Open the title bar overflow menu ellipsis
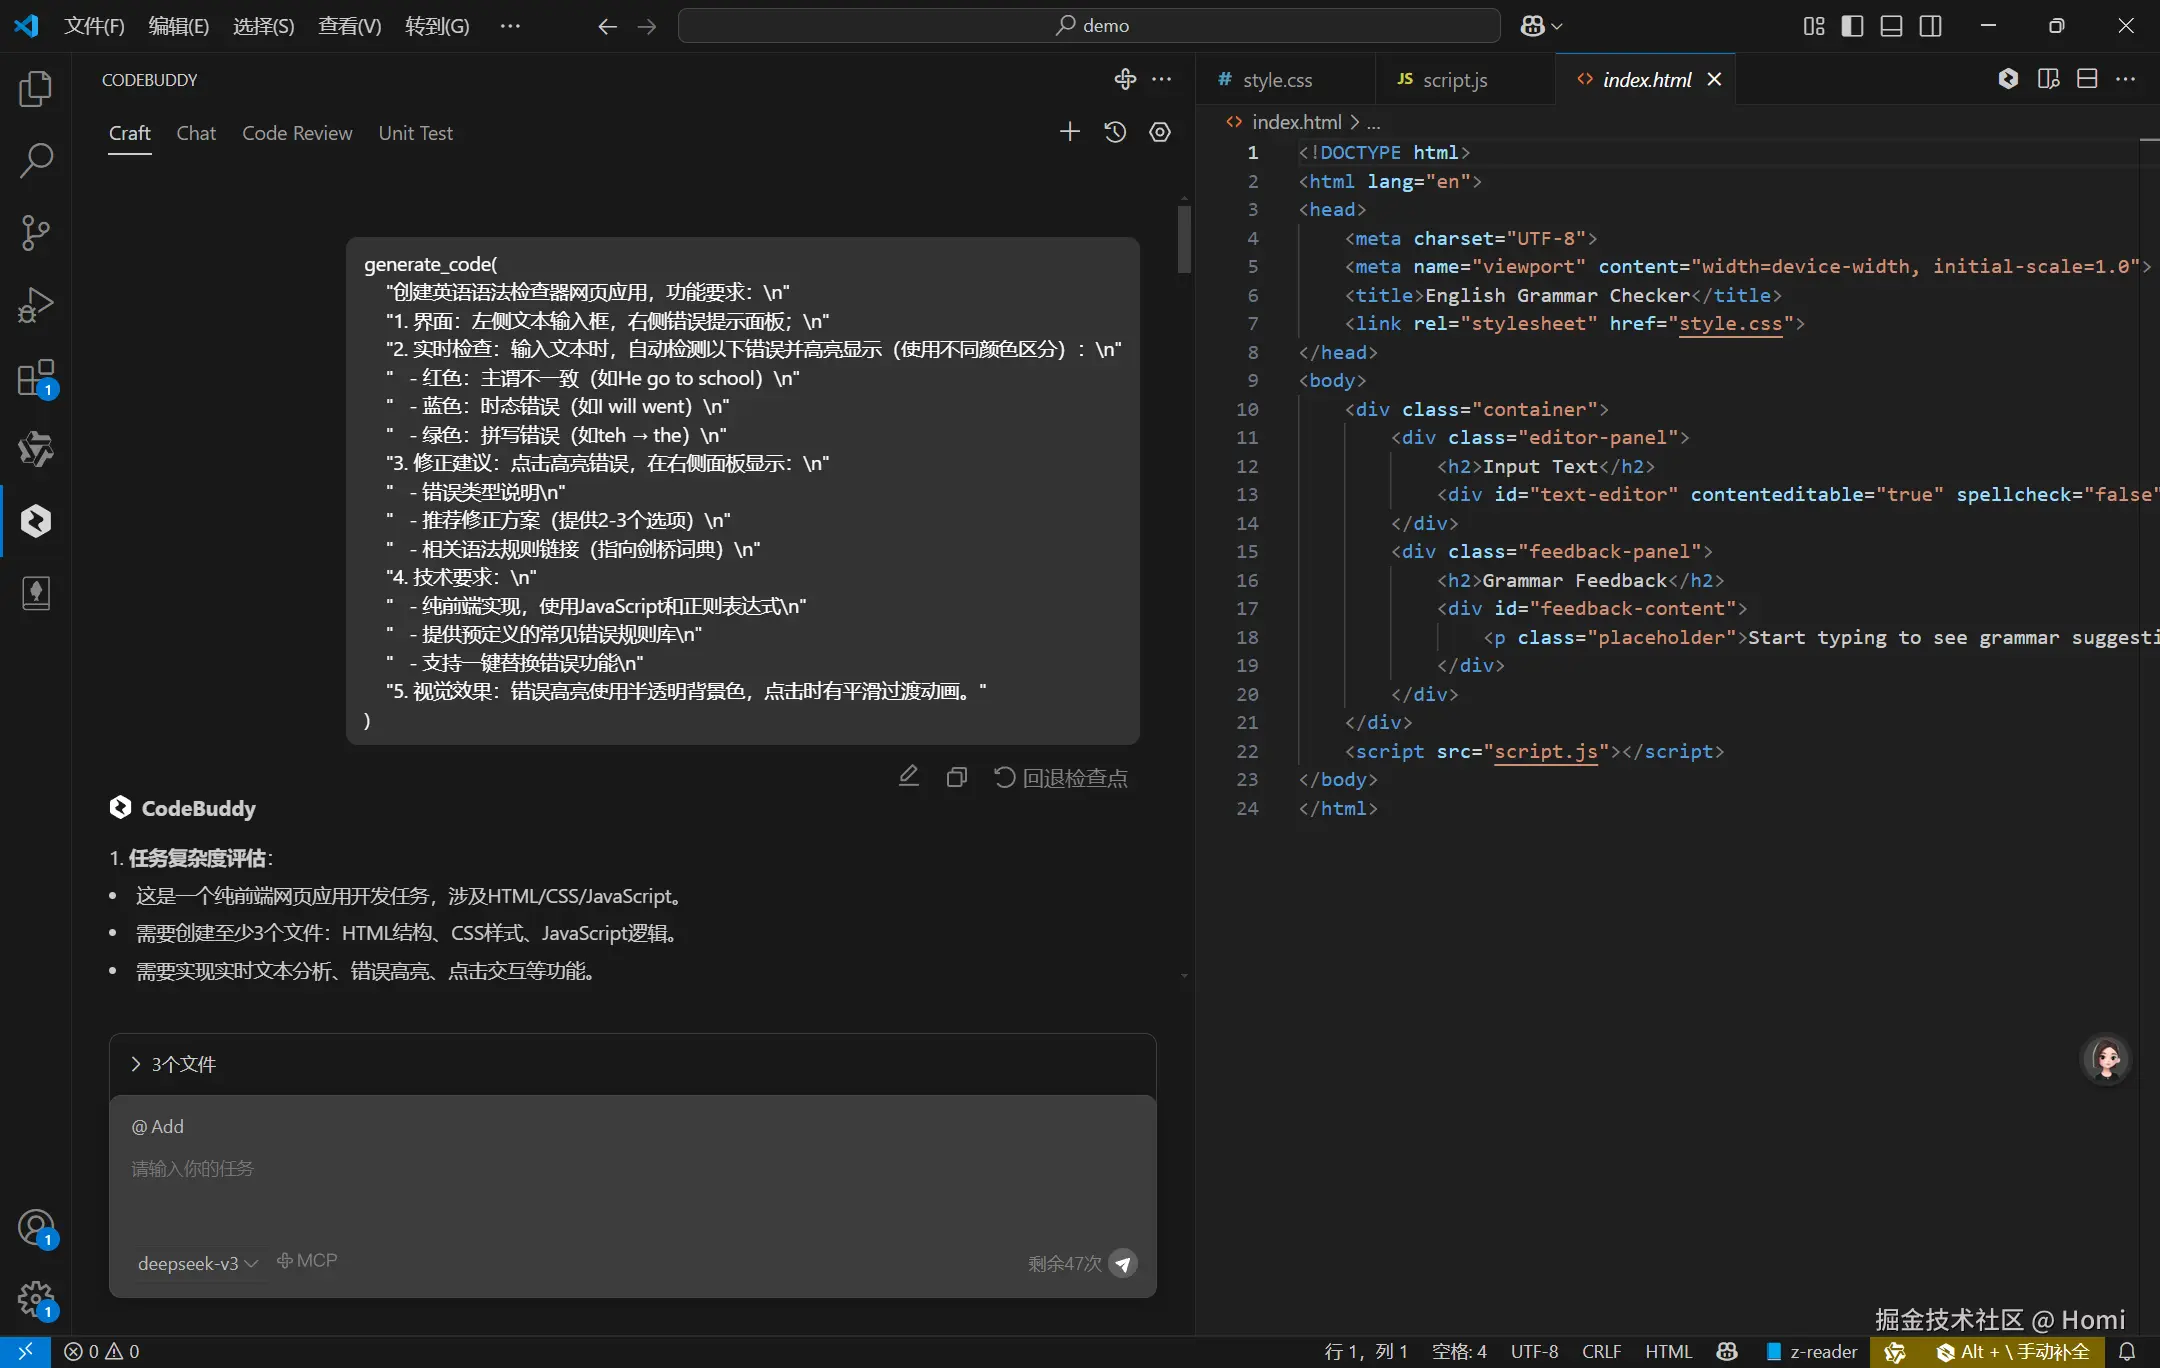Screen dimensions: 2160x1368 [x=510, y=26]
